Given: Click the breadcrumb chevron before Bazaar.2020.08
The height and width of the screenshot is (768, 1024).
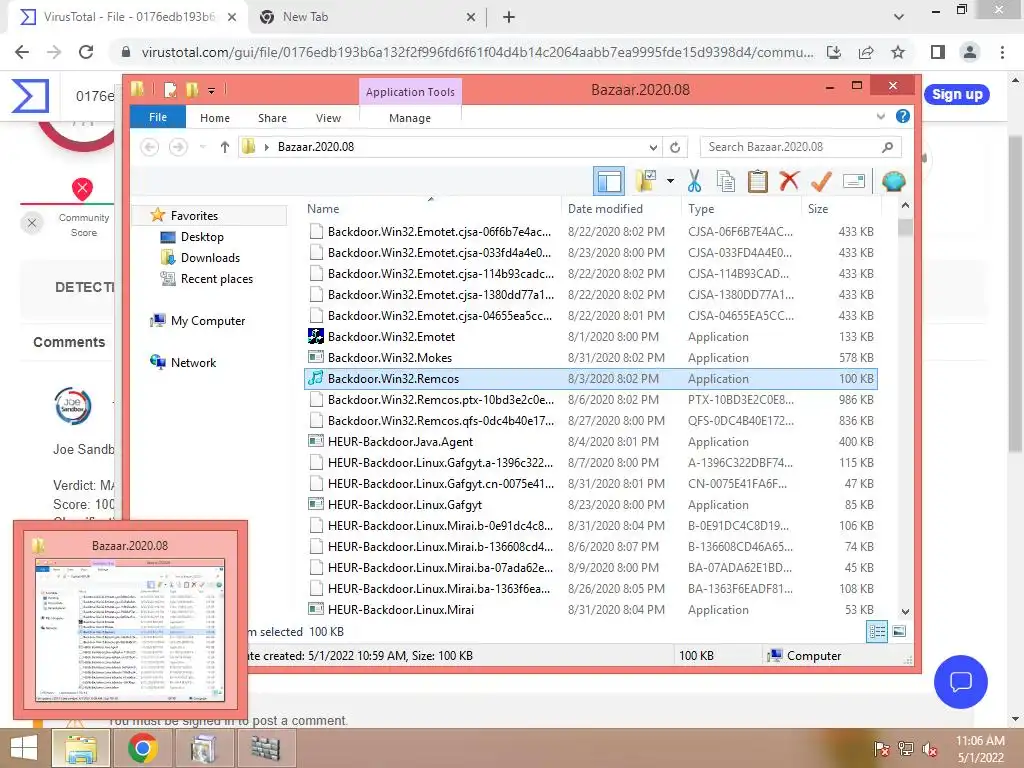Looking at the screenshot, I should click(266, 147).
